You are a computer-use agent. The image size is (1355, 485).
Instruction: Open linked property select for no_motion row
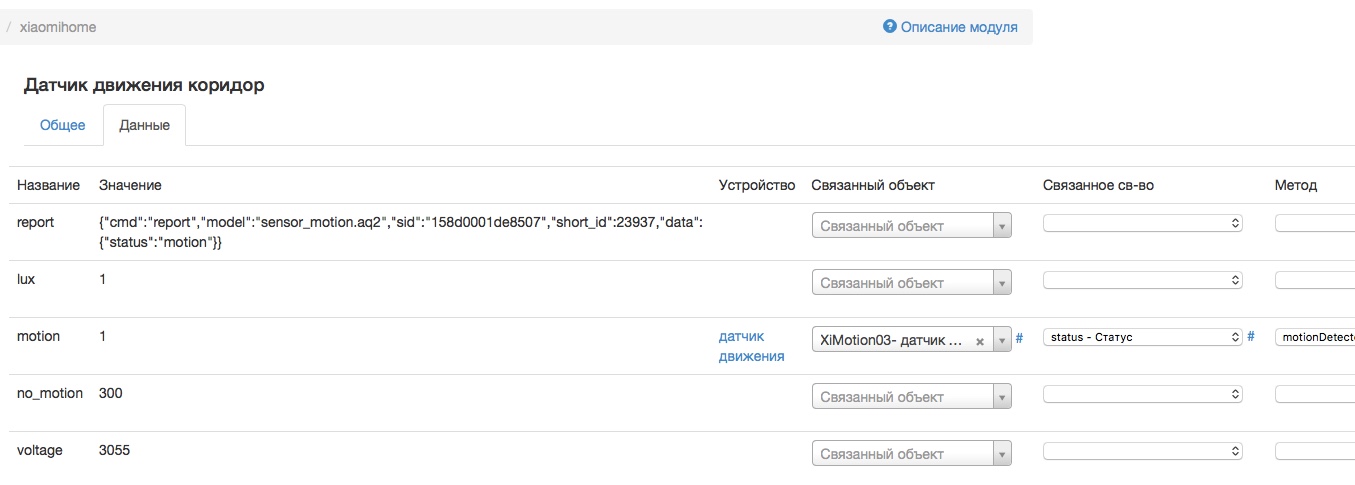coord(1142,395)
